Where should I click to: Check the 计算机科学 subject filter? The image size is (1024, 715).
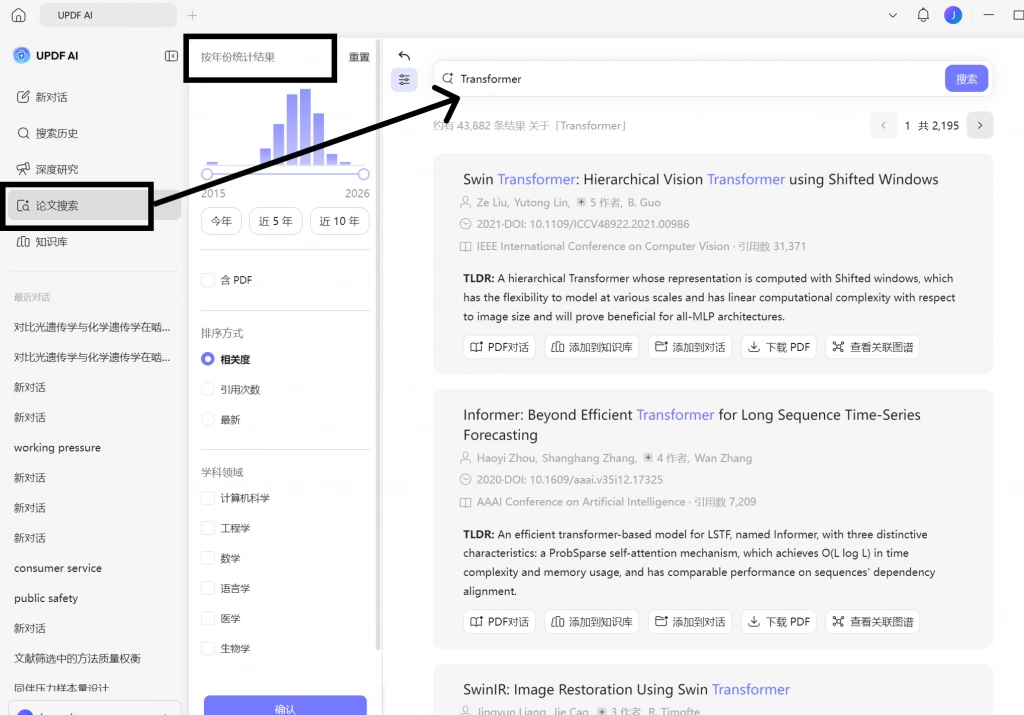(x=208, y=498)
